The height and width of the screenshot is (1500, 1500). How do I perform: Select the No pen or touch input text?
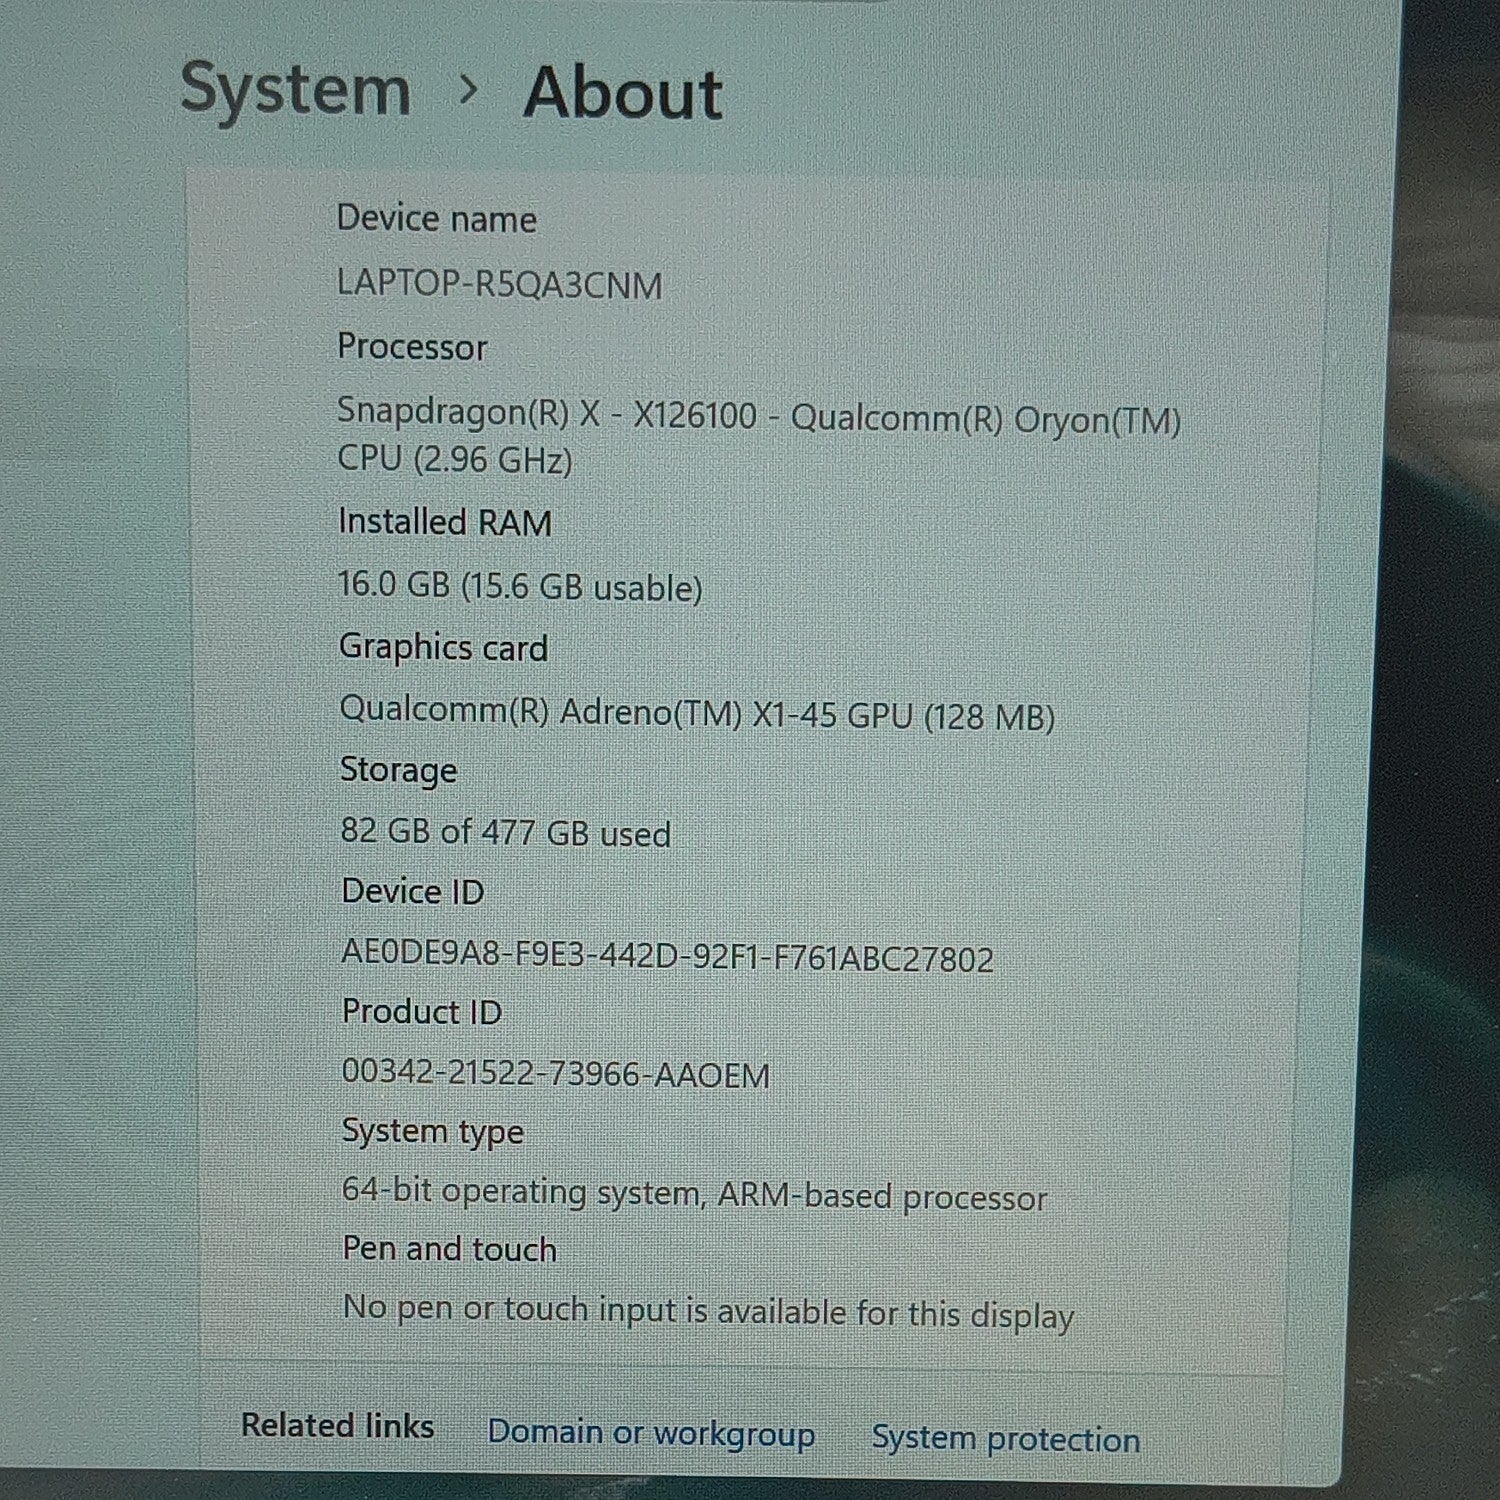[708, 1312]
